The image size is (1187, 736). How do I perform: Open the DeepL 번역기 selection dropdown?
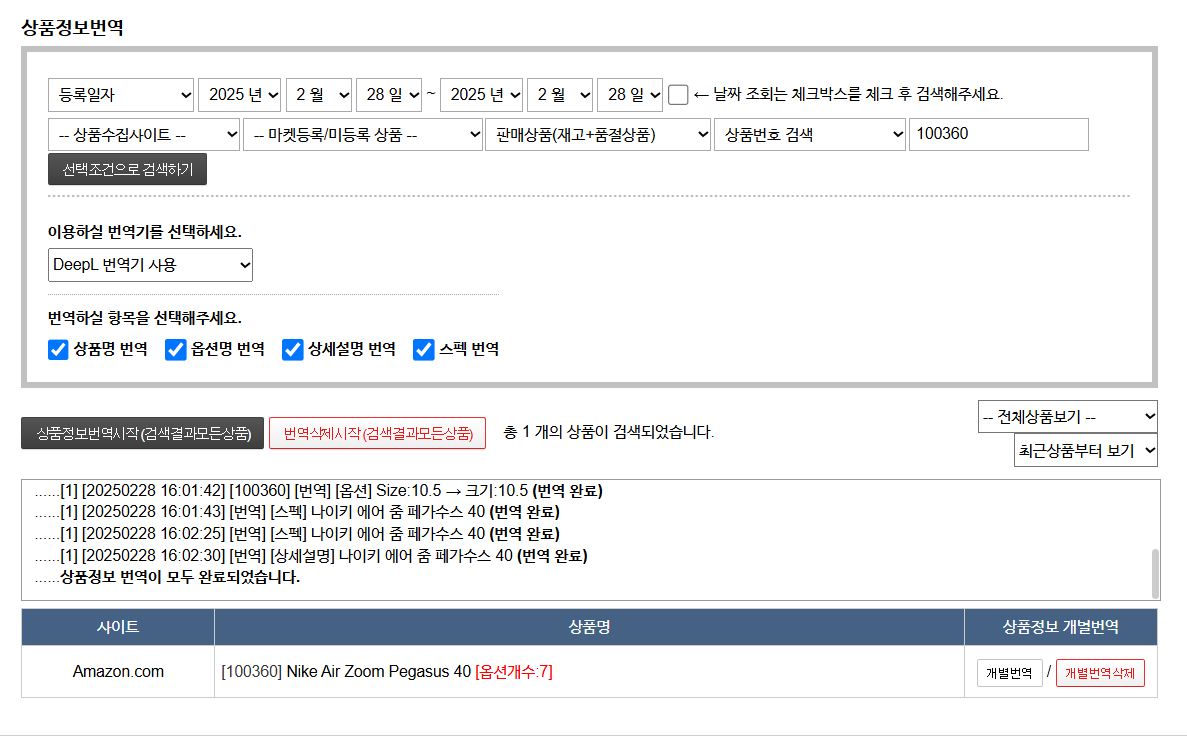150,265
